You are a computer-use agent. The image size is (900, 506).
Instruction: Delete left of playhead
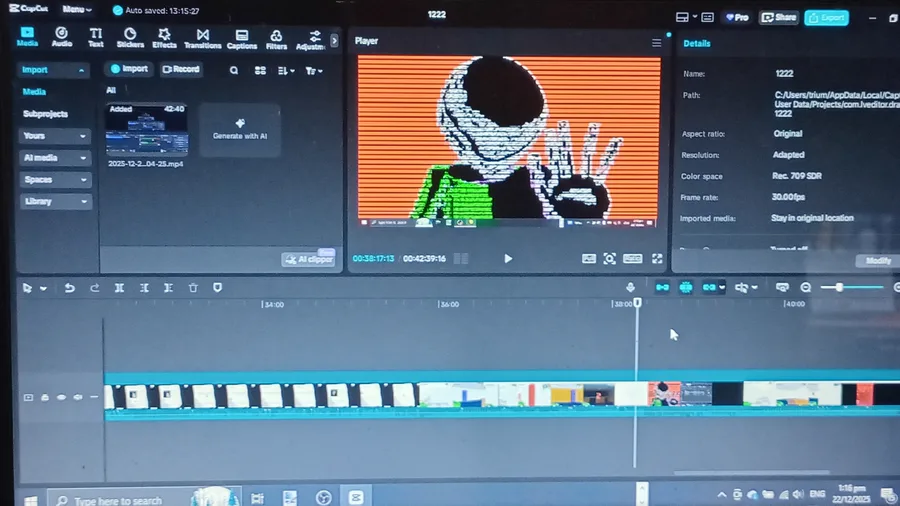coord(144,287)
